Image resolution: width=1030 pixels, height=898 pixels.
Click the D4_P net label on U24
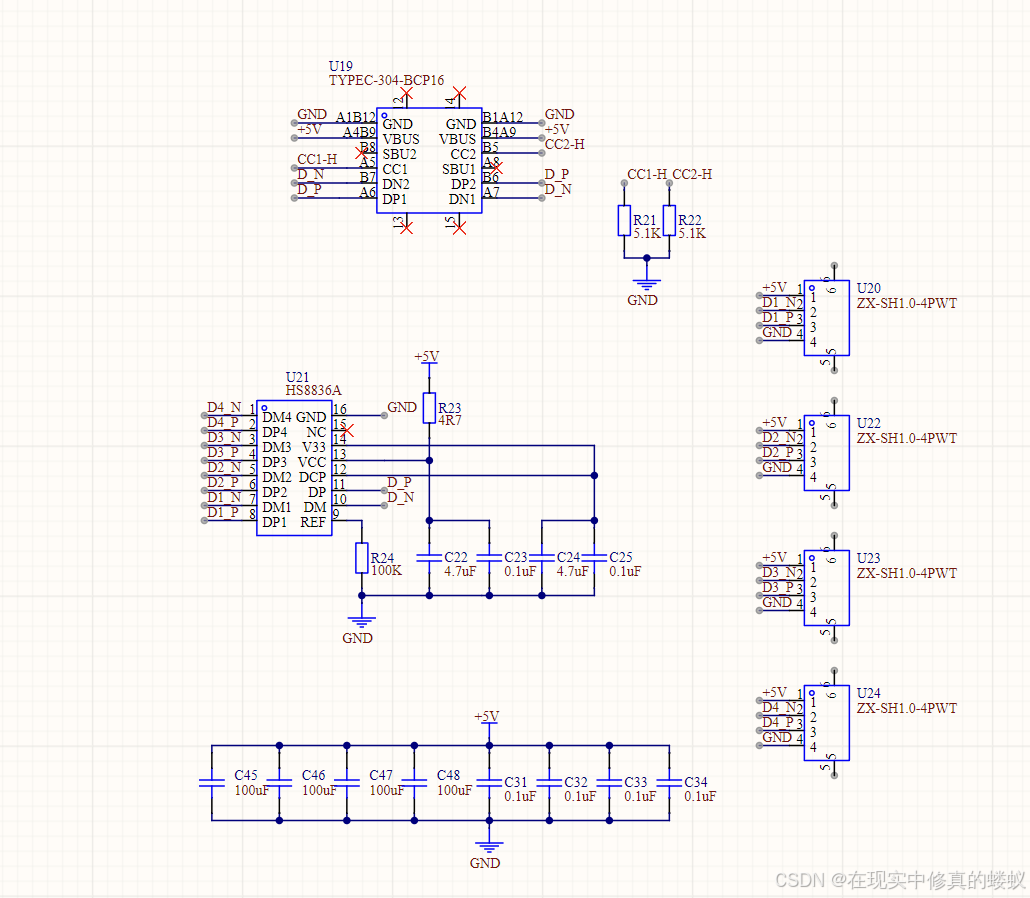click(x=778, y=722)
